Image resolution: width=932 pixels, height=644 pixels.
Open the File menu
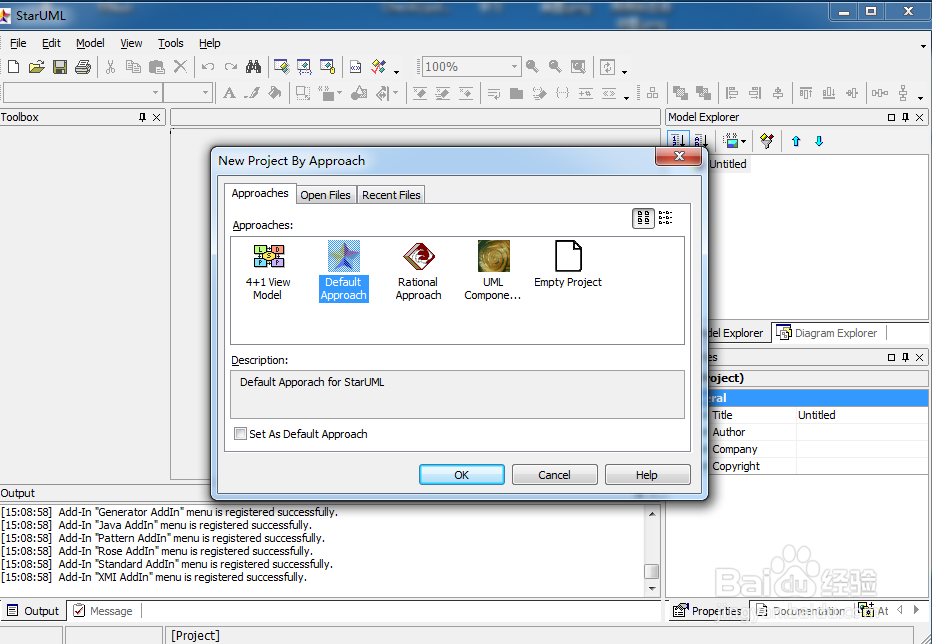coord(18,43)
